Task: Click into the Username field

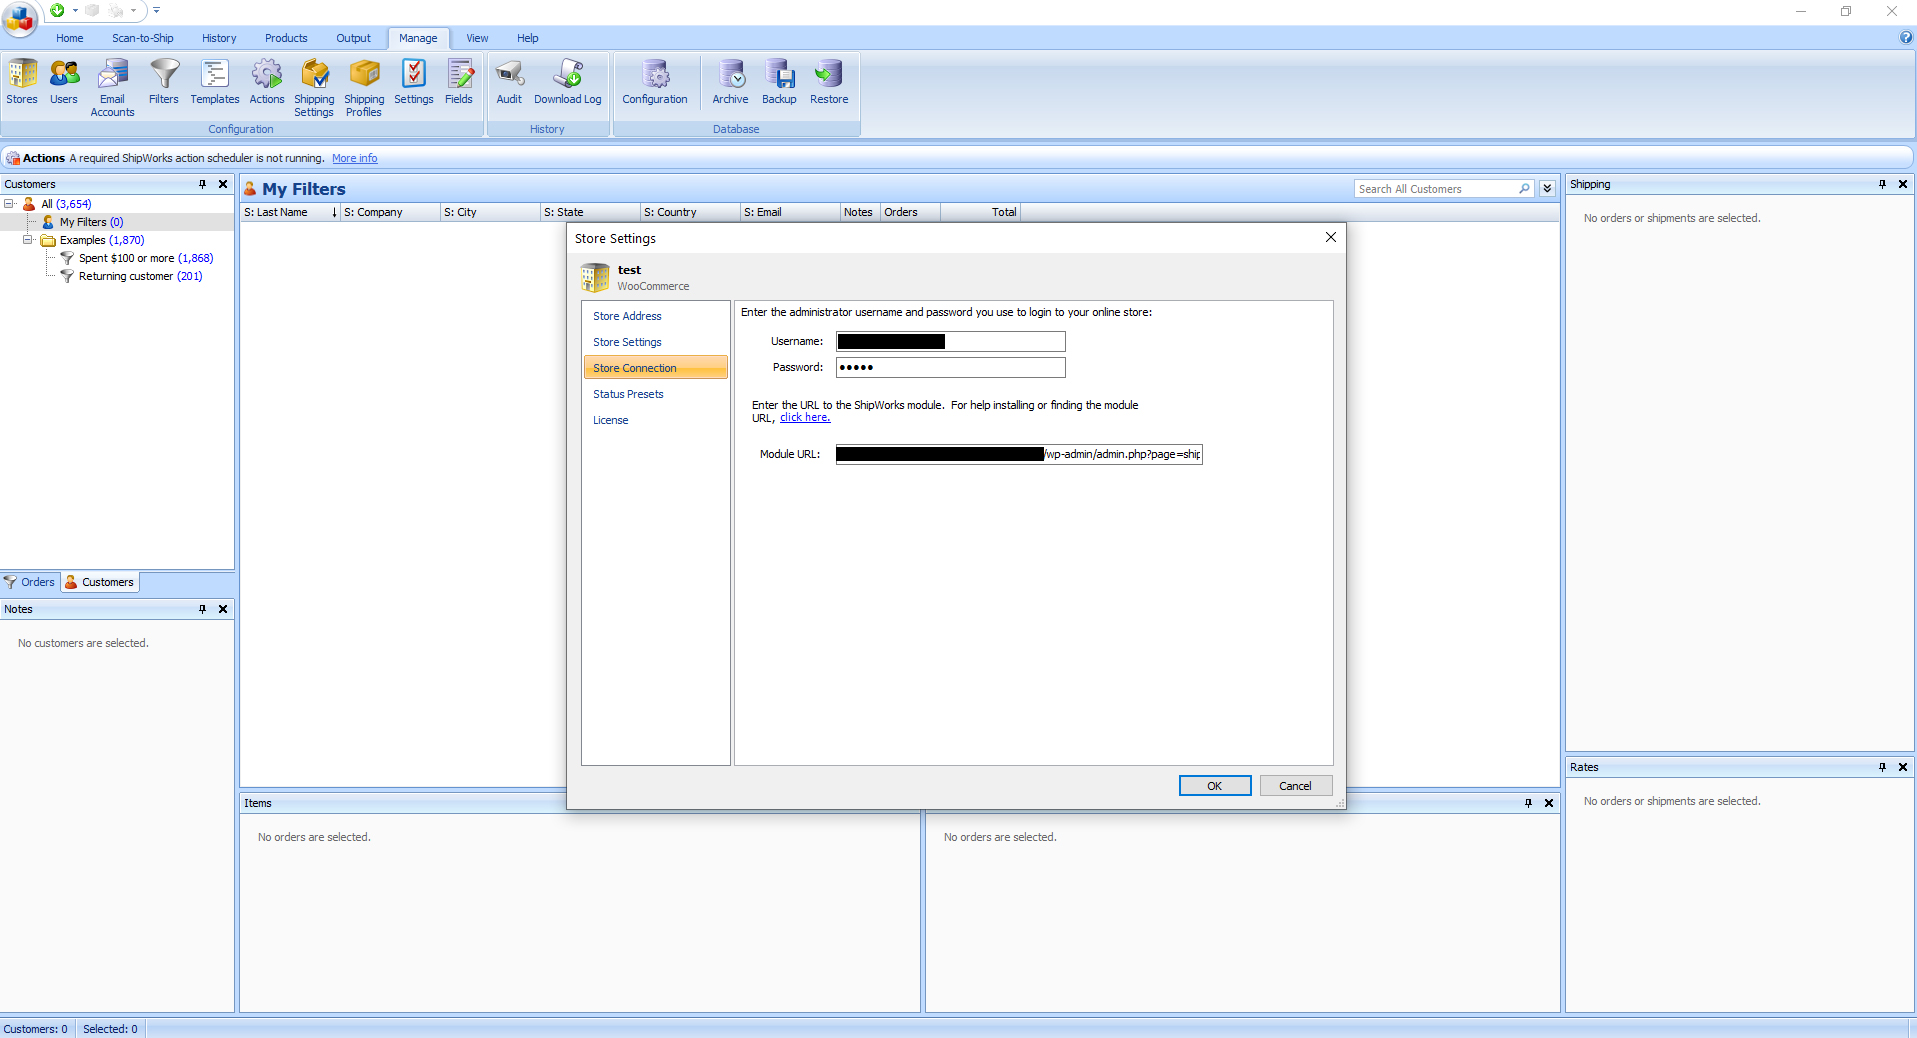Action: click(951, 341)
